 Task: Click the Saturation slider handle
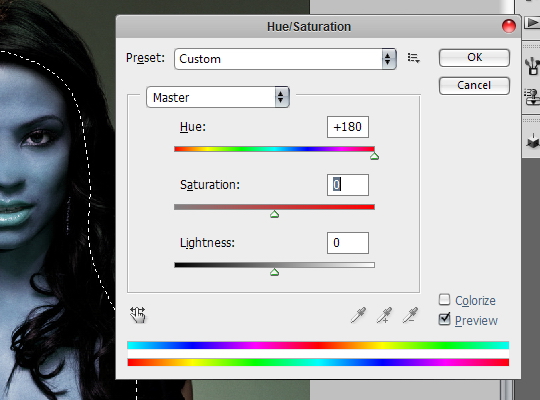point(274,214)
